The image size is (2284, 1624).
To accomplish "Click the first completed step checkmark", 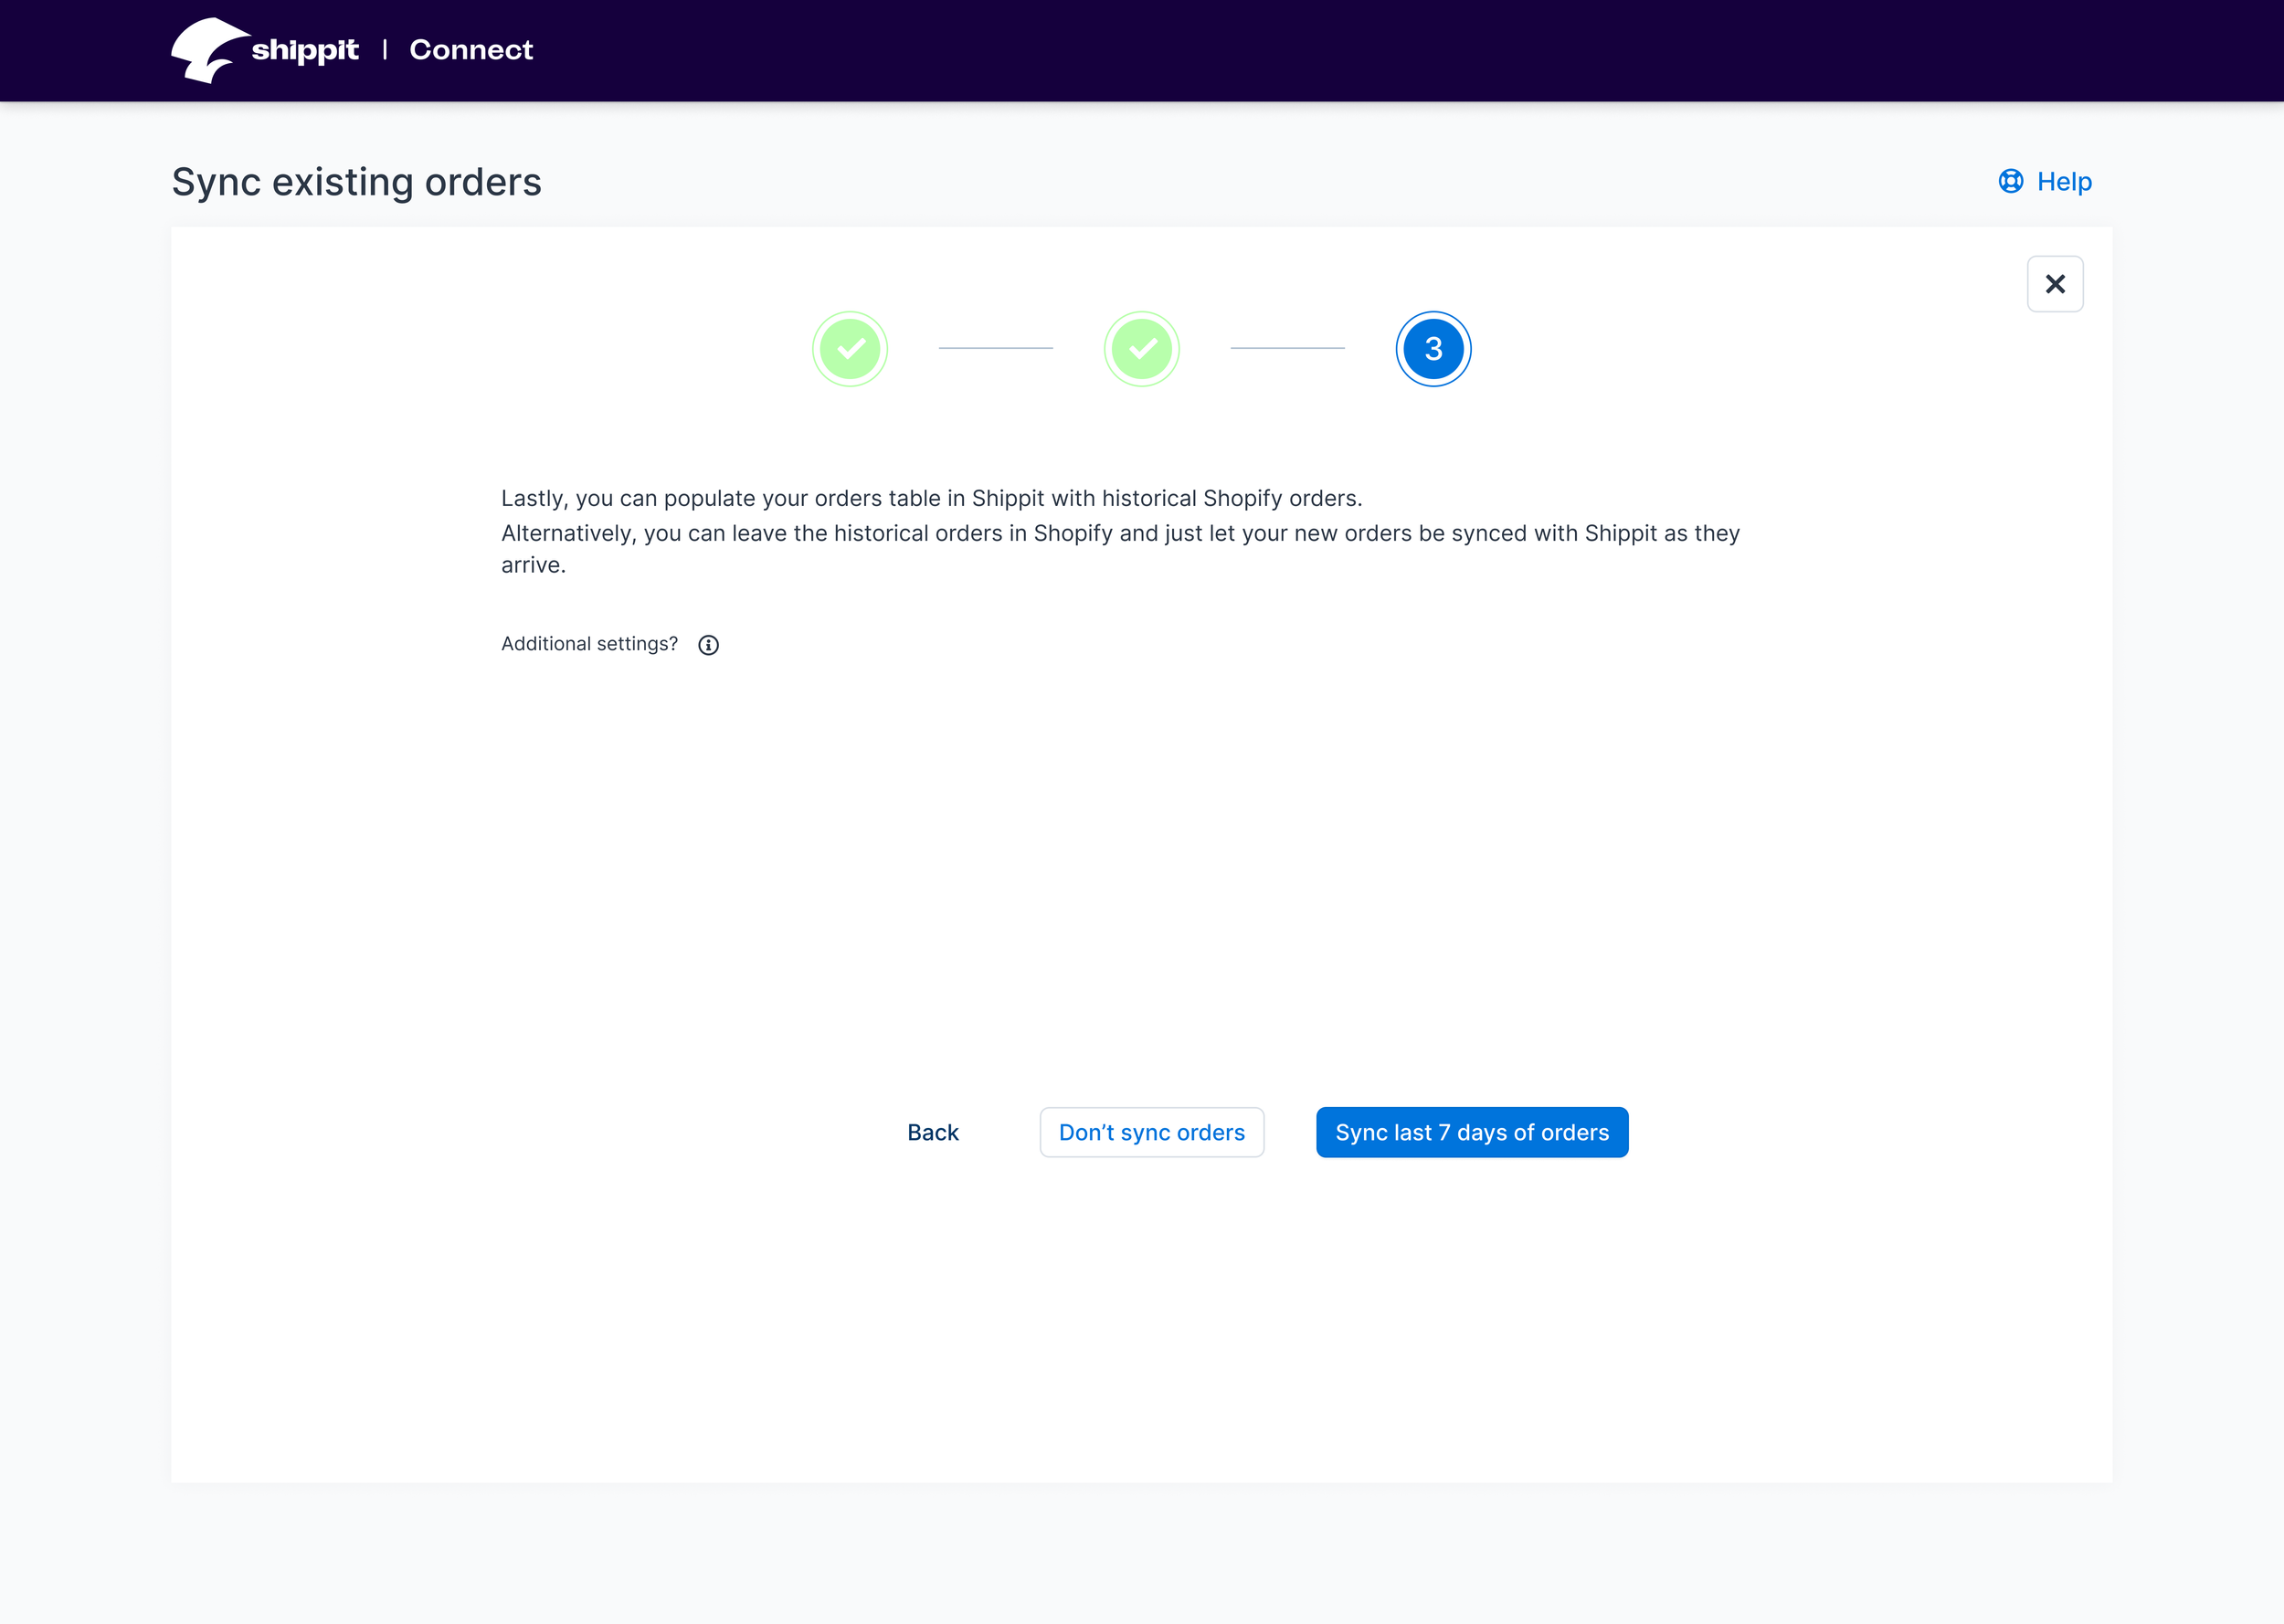I will [x=850, y=349].
